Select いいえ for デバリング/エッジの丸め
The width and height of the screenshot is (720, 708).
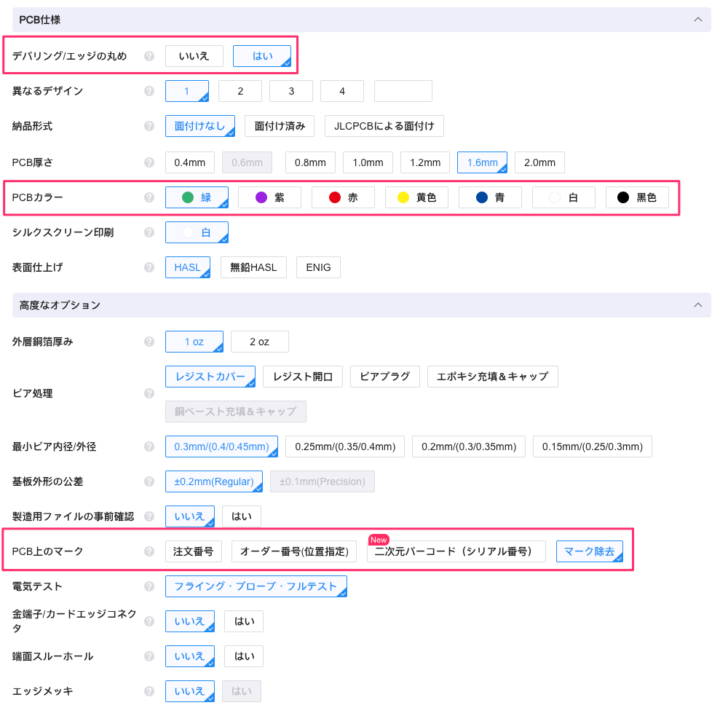[194, 57]
